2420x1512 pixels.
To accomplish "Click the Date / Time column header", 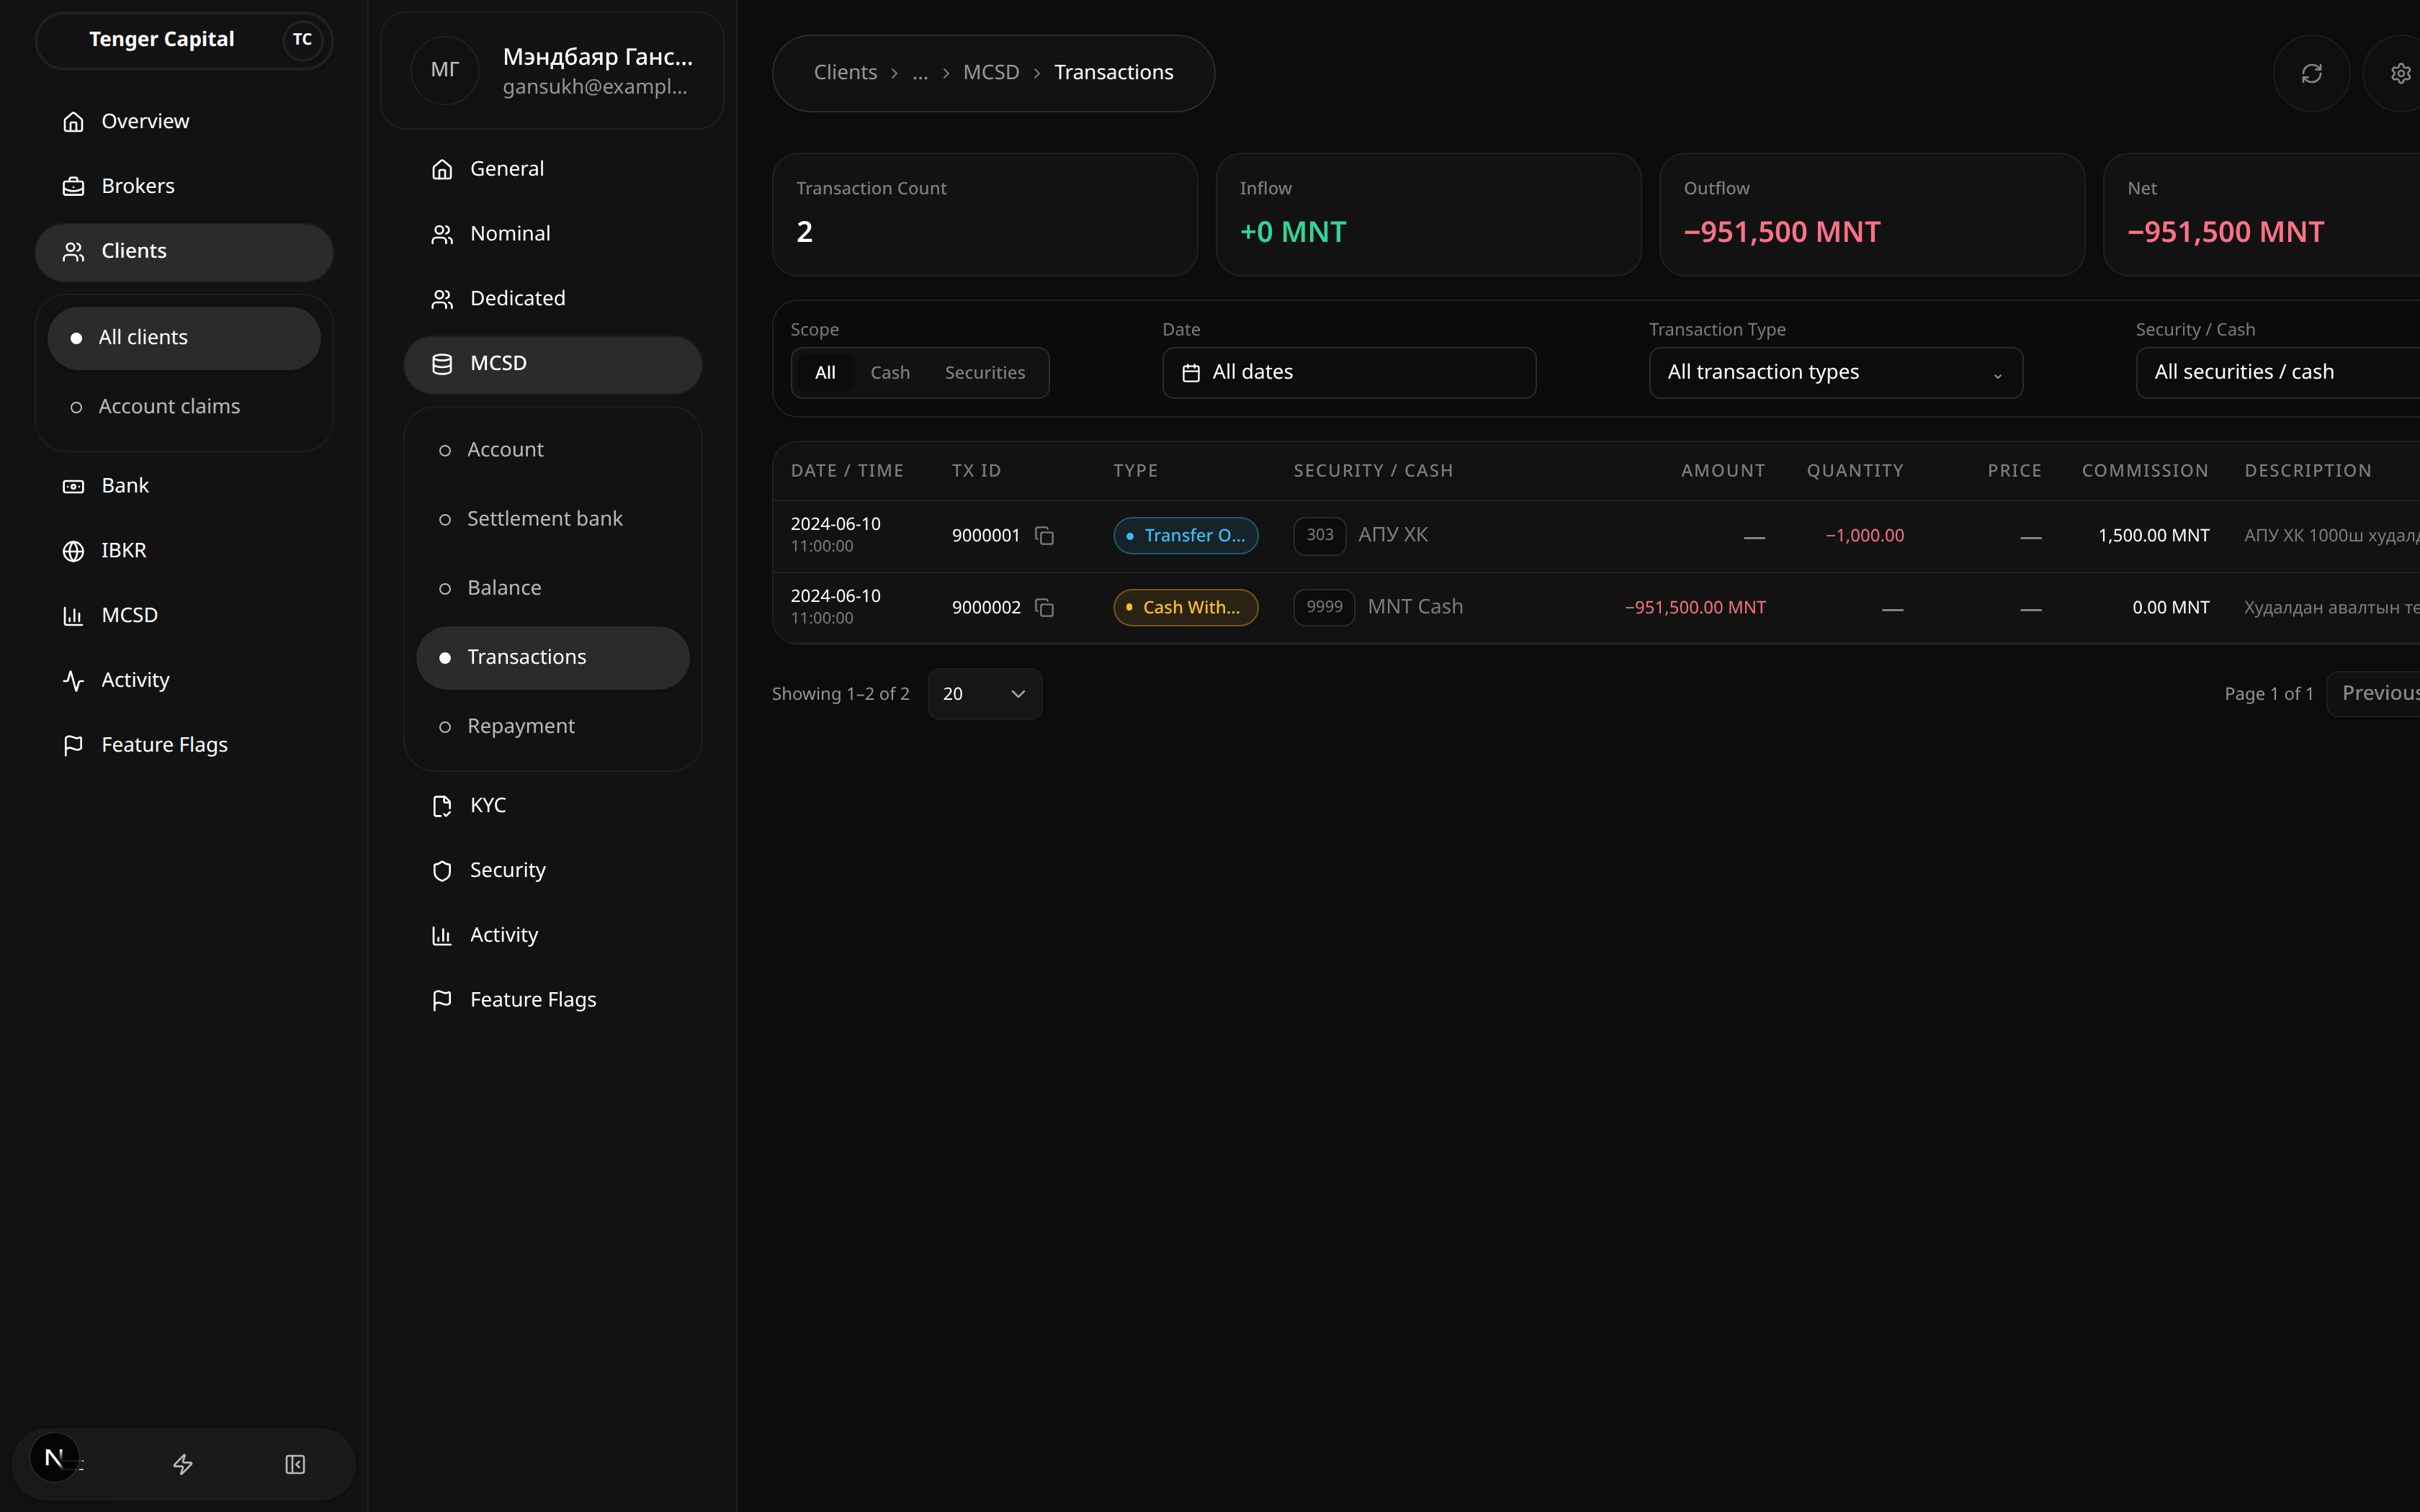I will 847,471.
